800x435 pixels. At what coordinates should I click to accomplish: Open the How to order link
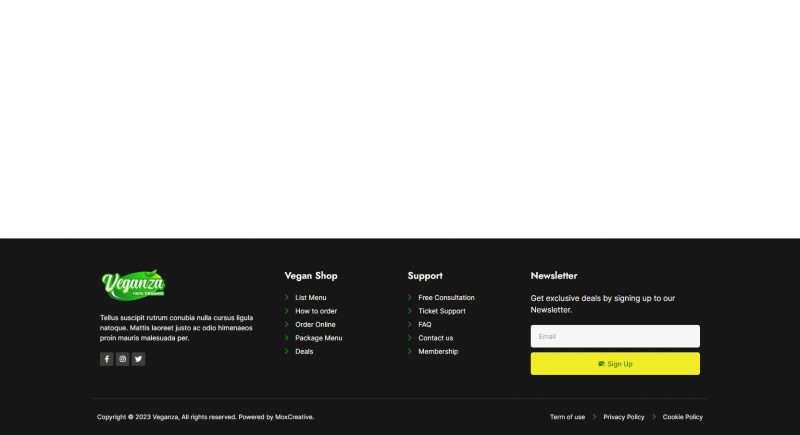315,311
